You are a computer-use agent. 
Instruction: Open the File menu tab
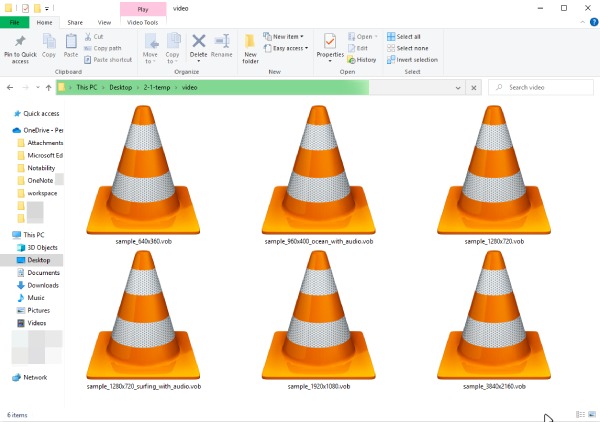15,23
